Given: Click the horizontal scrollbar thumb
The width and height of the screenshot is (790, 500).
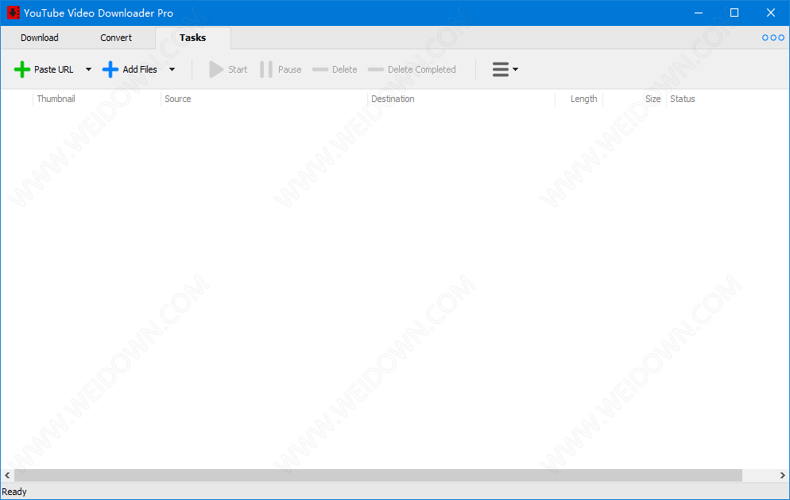Looking at the screenshot, I should coord(378,475).
